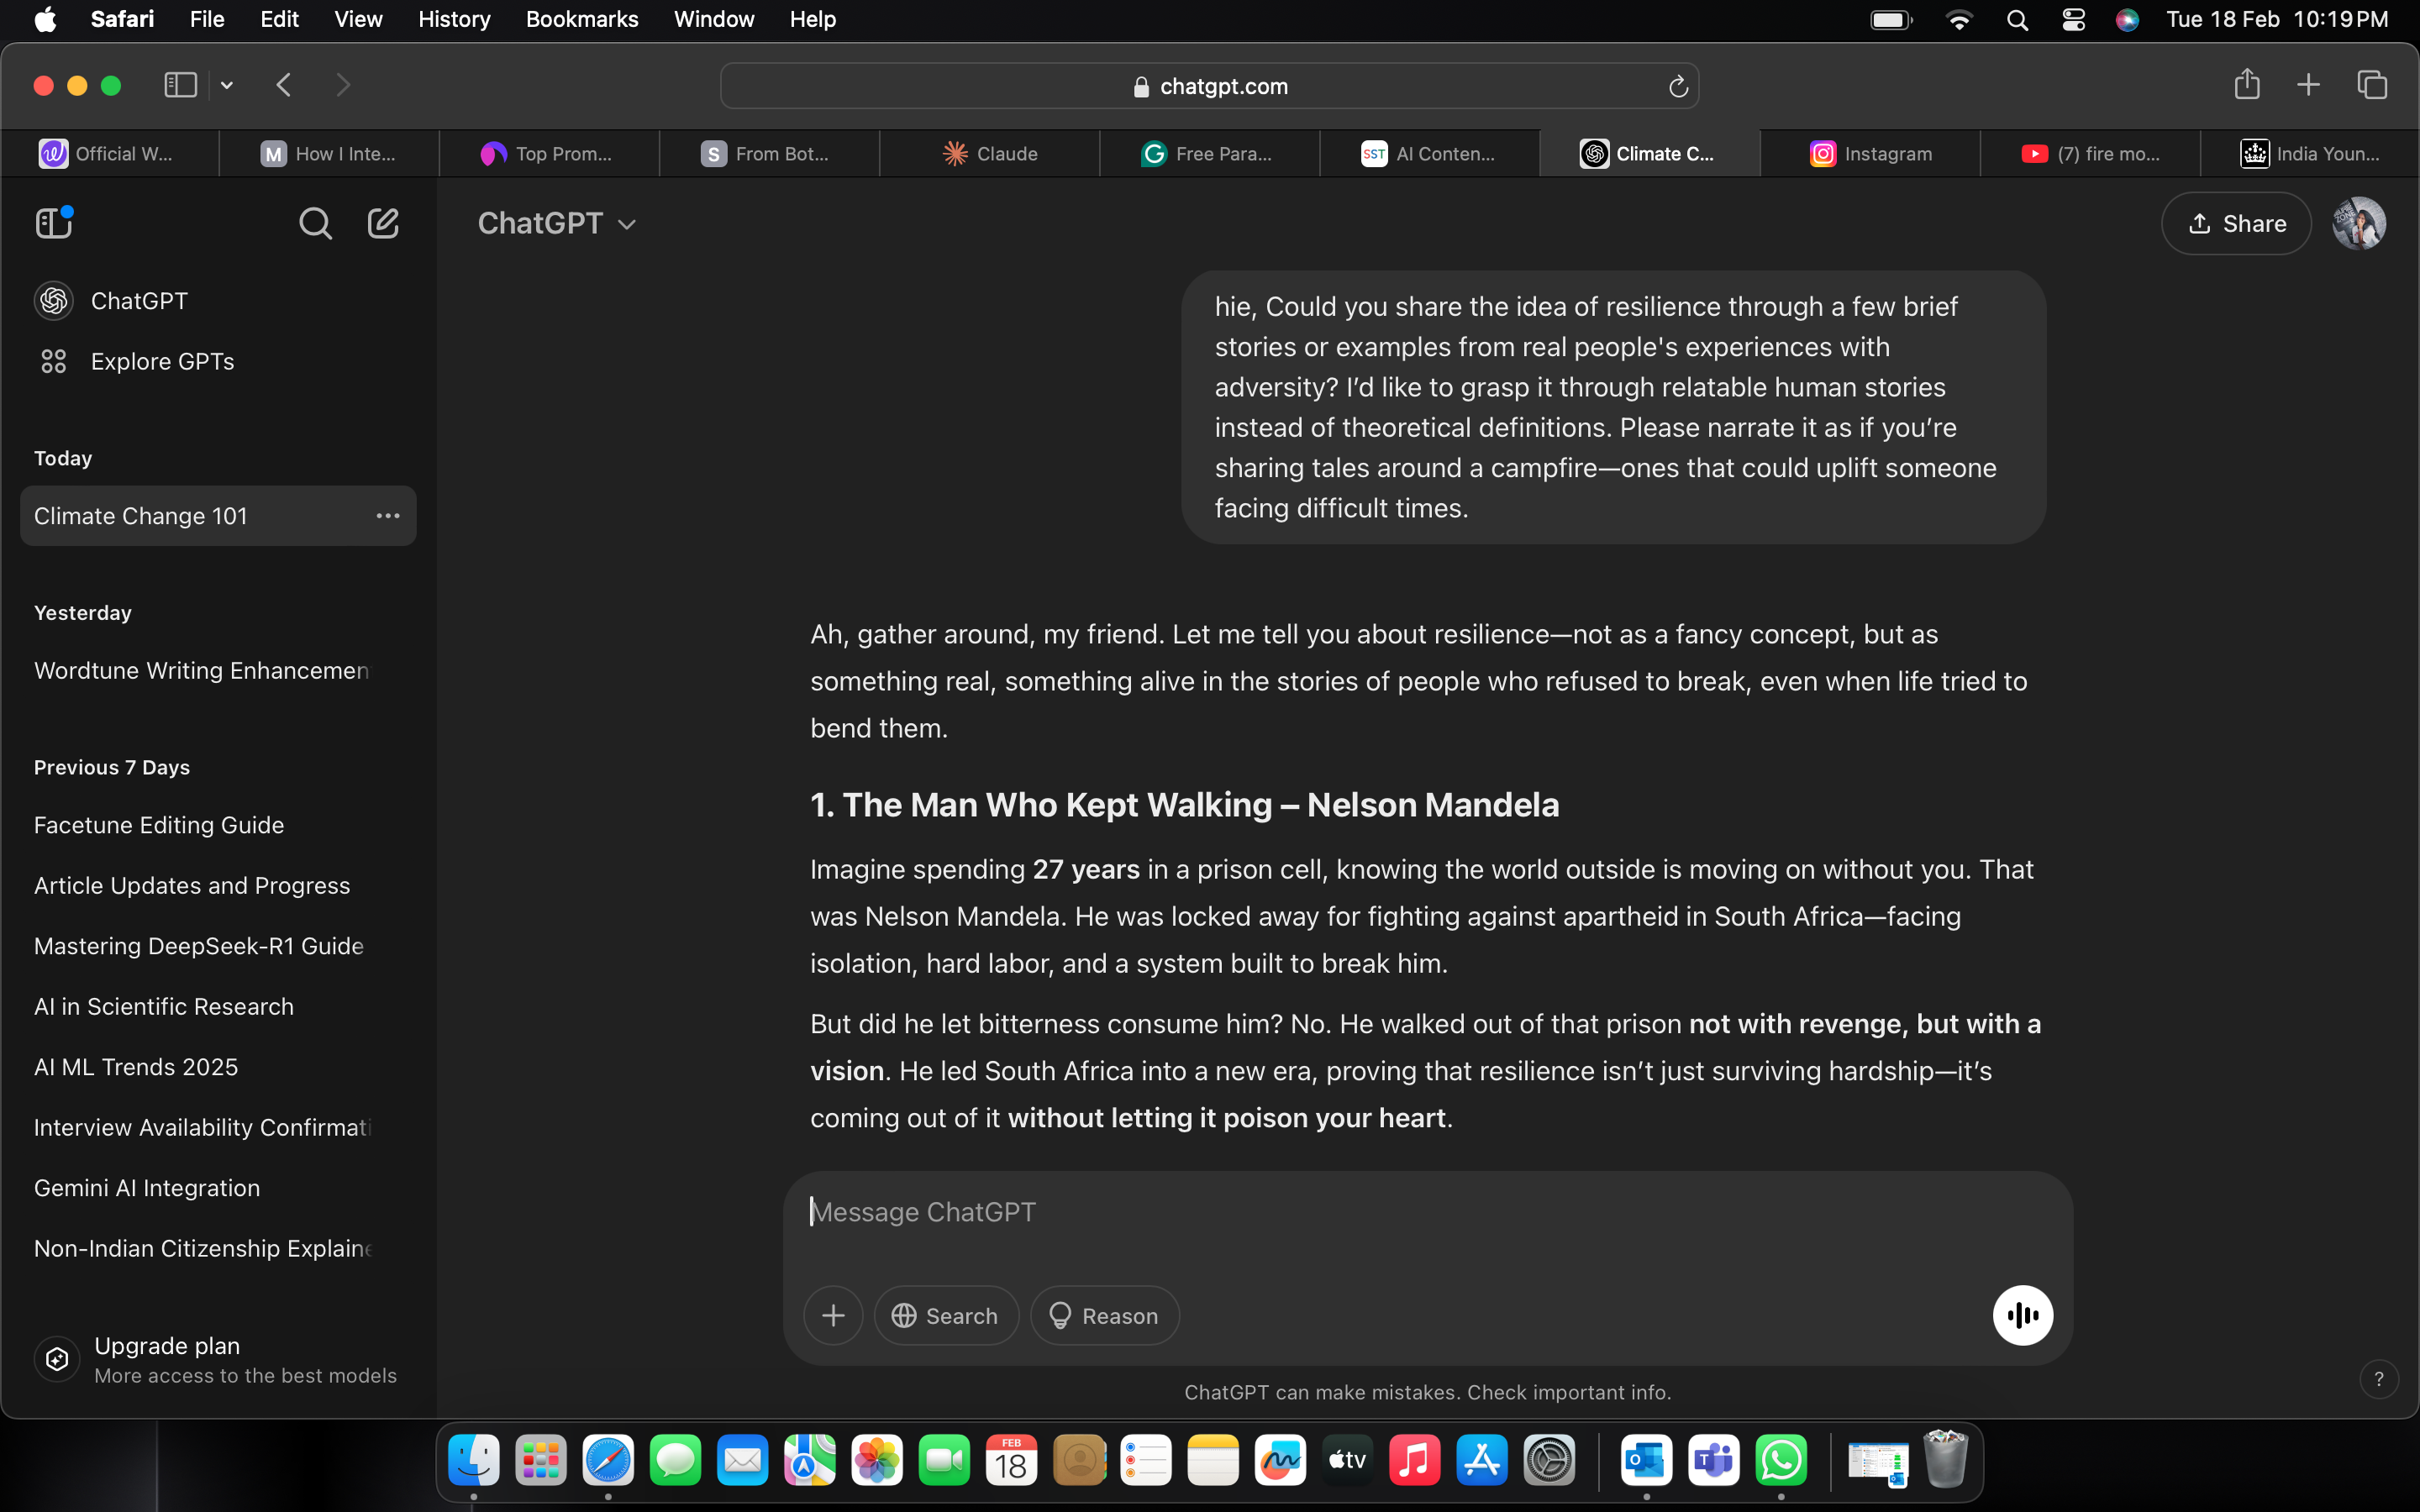Open Spotlight search in menu bar

(2017, 20)
